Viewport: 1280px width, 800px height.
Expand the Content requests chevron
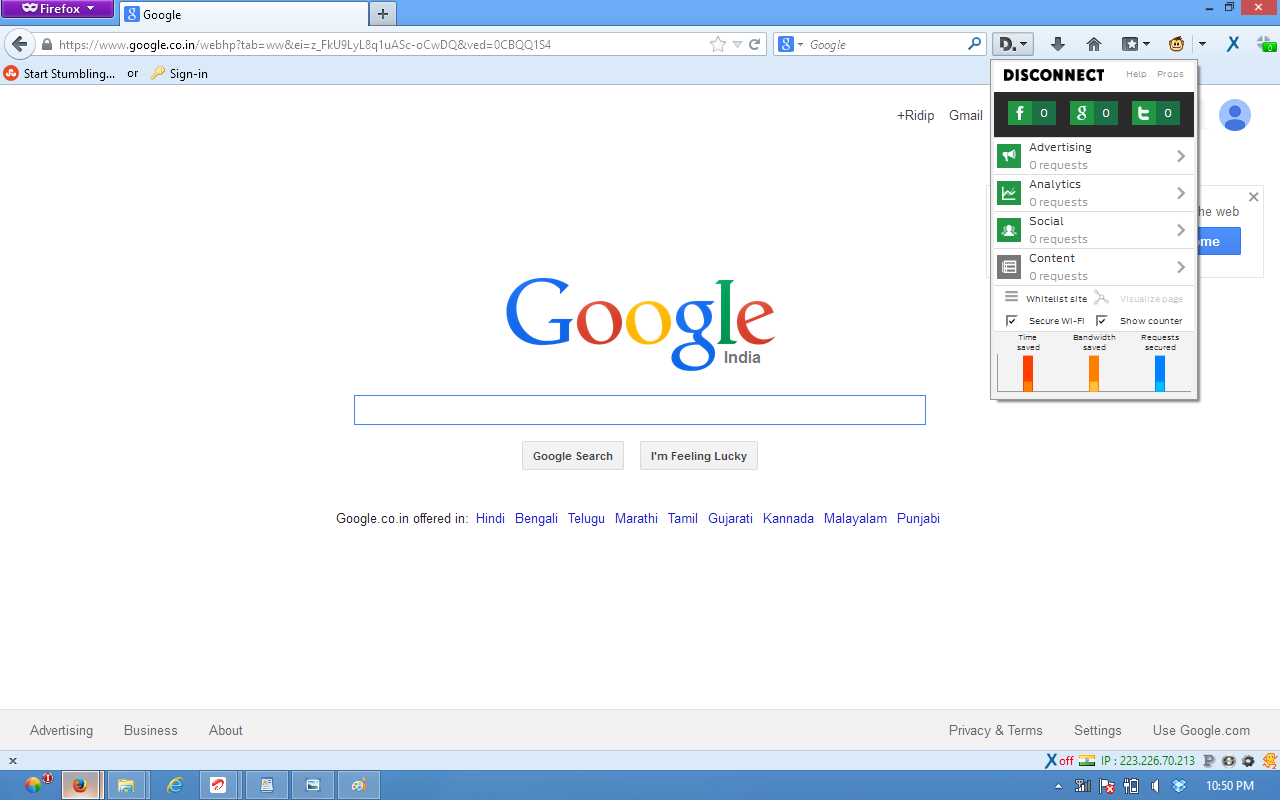(x=1181, y=267)
